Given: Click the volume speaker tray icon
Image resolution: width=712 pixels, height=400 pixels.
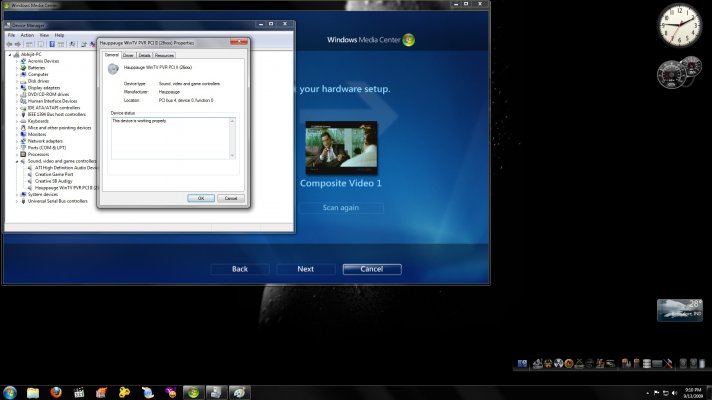Looking at the screenshot, I should [x=674, y=393].
